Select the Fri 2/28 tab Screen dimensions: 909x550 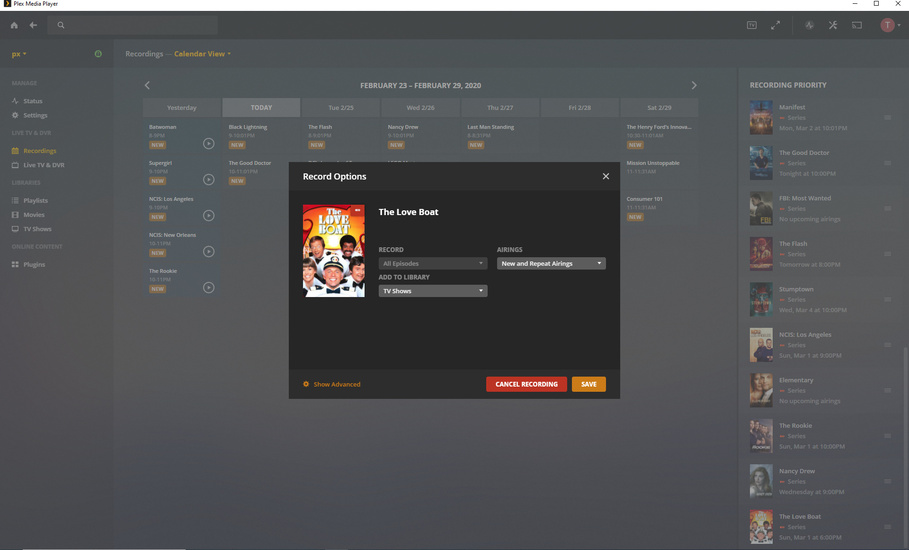click(580, 108)
